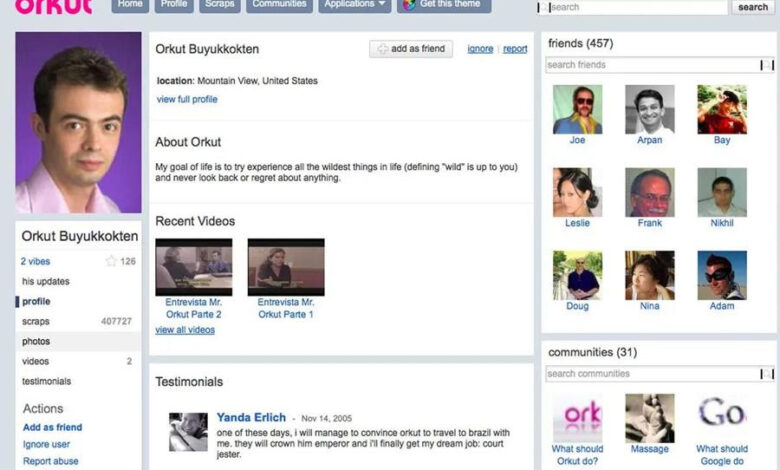The width and height of the screenshot is (780, 470).
Task: Select his updates in the sidebar
Action: click(x=46, y=282)
